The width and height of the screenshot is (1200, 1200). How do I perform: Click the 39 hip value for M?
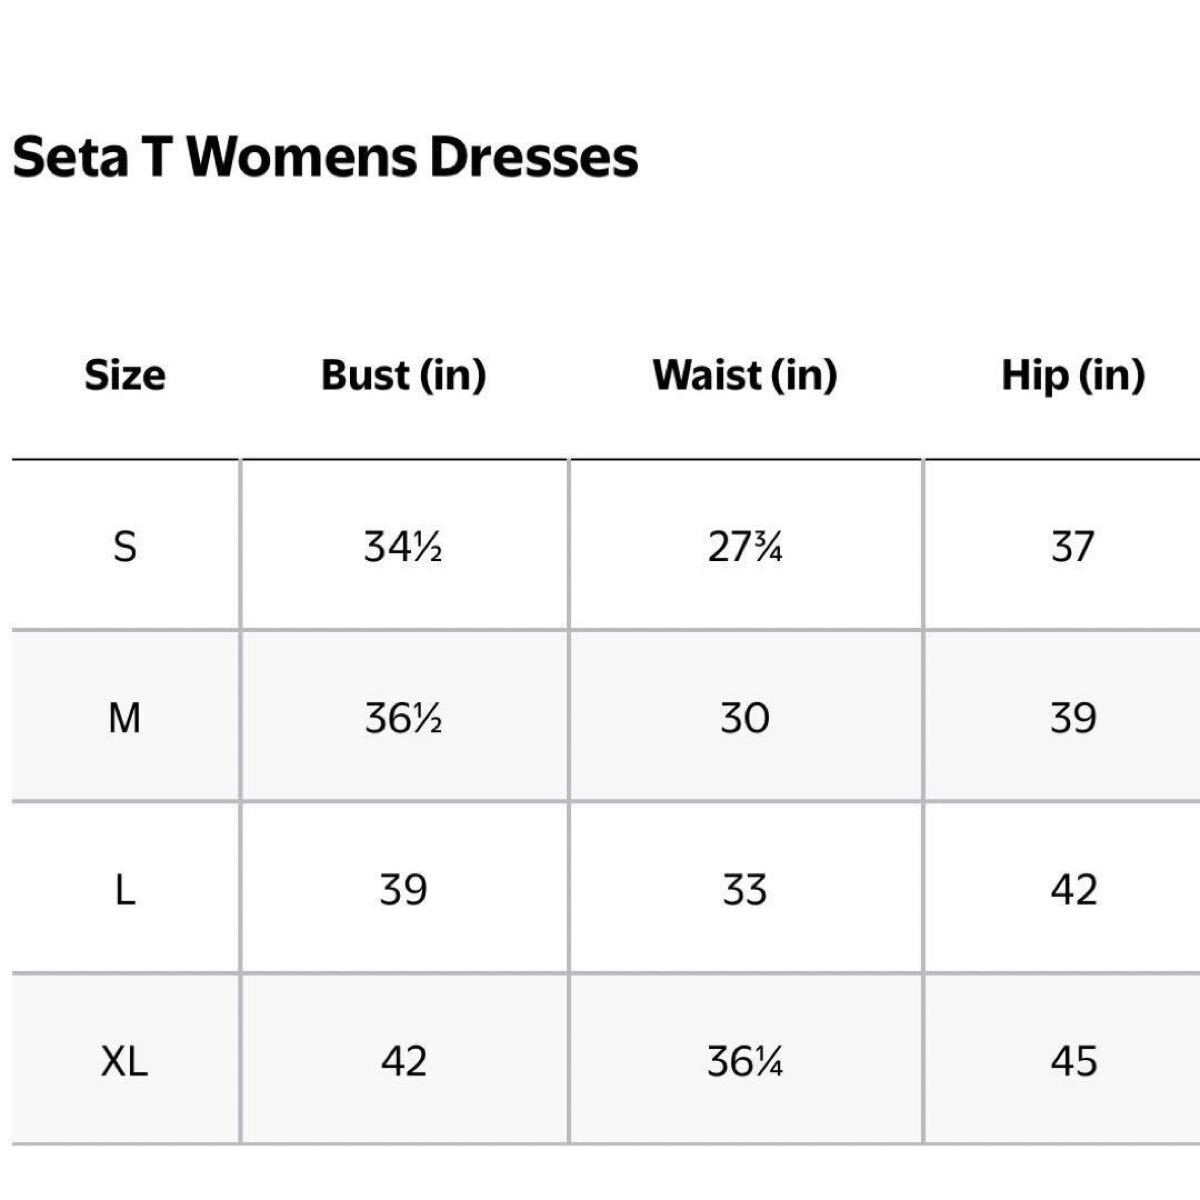coord(1073,718)
